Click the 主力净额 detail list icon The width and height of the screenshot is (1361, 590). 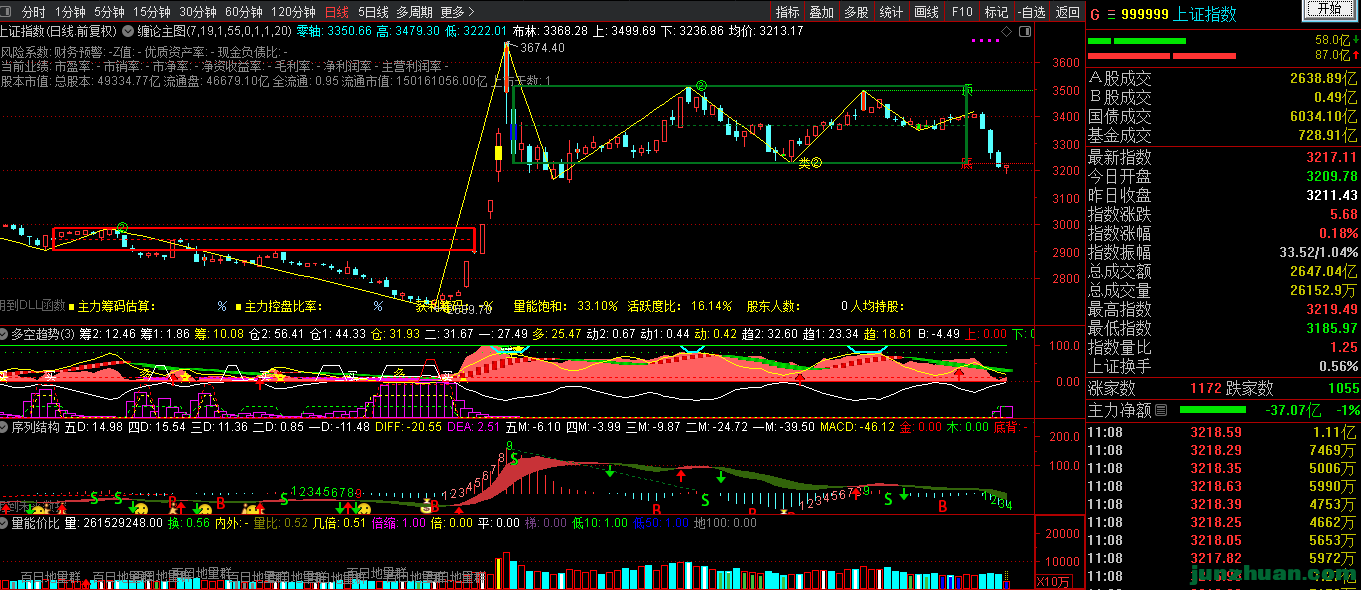pyautogui.click(x=1161, y=410)
